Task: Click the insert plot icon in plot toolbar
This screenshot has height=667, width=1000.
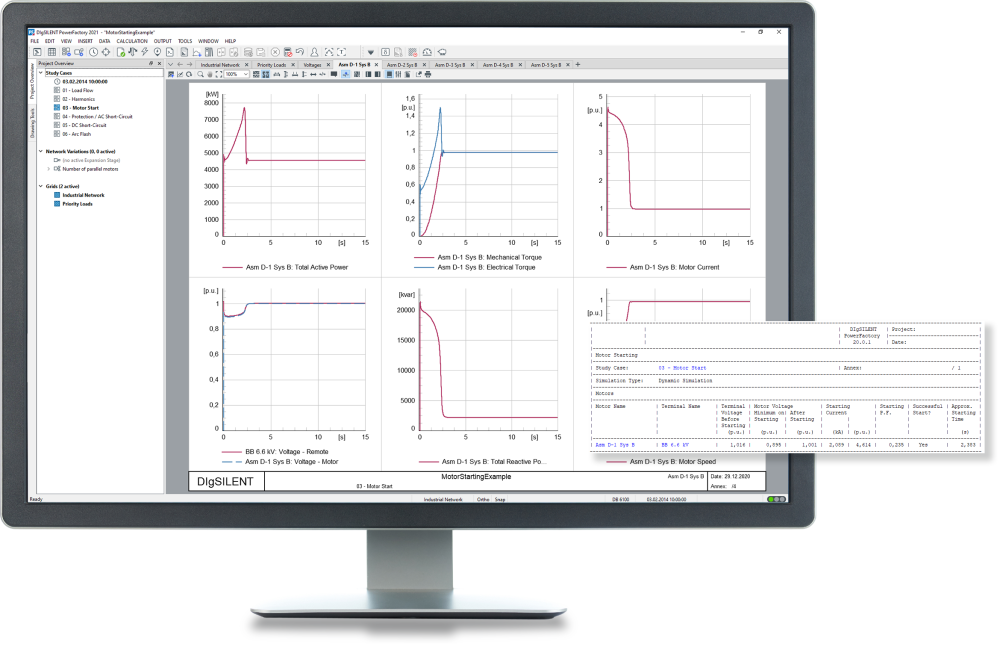Action: pos(171,75)
